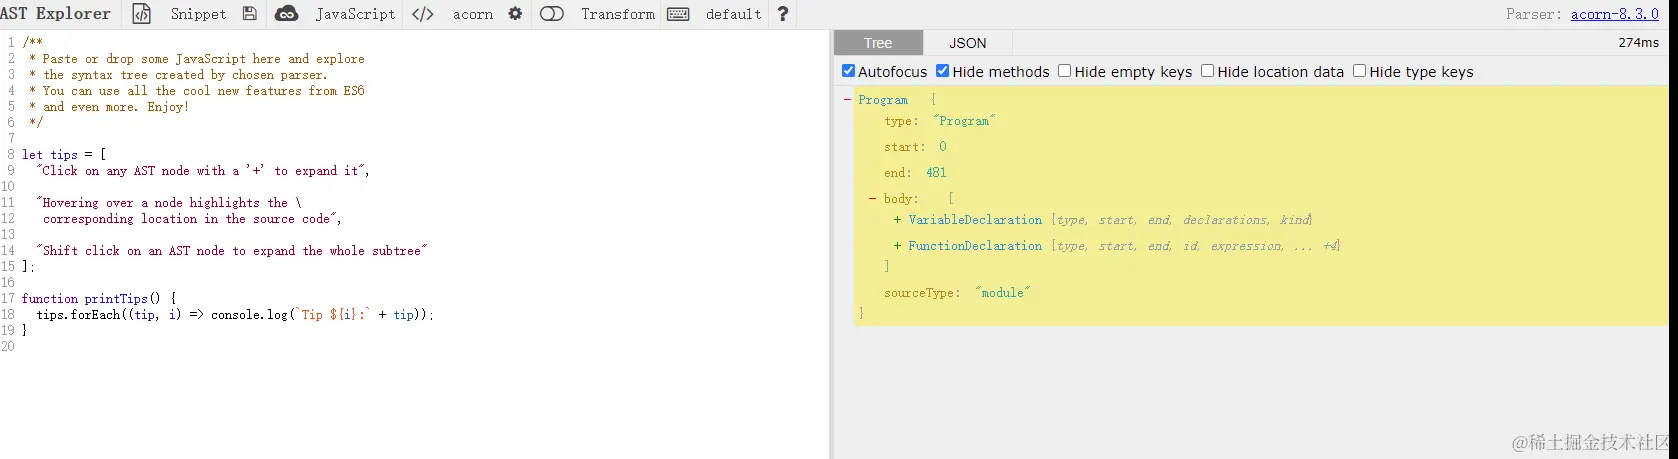This screenshot has width=1678, height=459.
Task: Click the VariableDeclaration node label
Action: (x=975, y=220)
